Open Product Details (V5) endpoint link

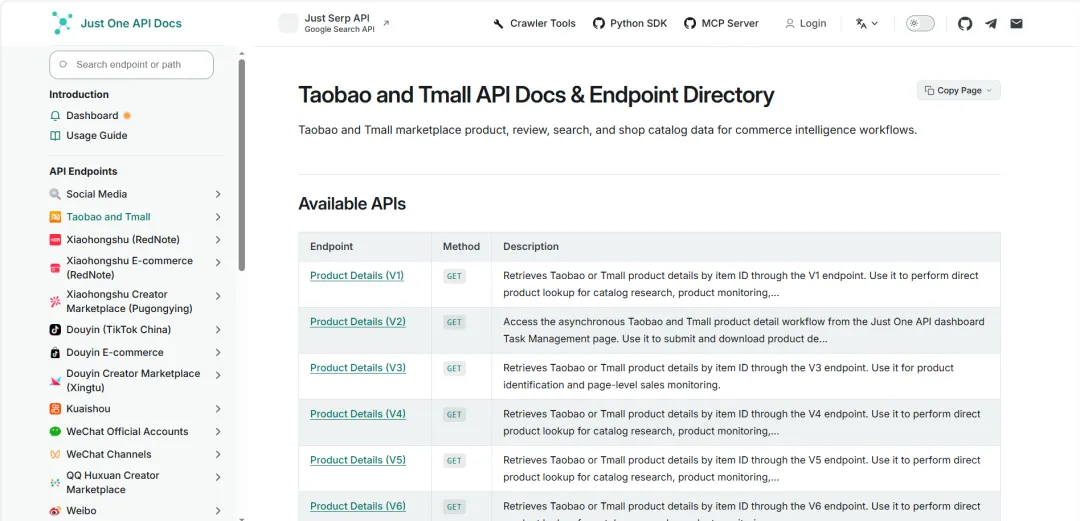(x=357, y=460)
